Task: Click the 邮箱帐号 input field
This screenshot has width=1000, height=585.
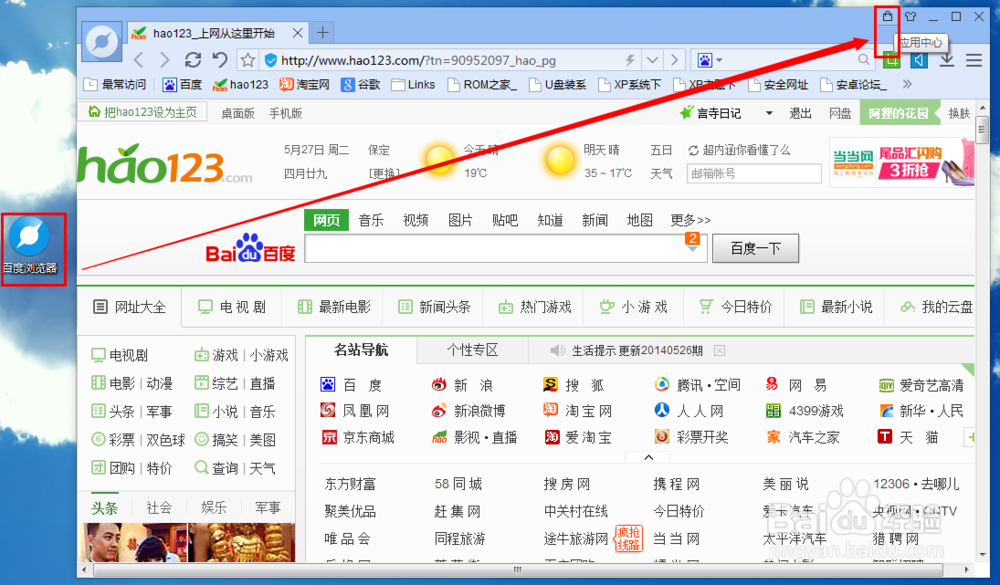Action: [x=754, y=173]
